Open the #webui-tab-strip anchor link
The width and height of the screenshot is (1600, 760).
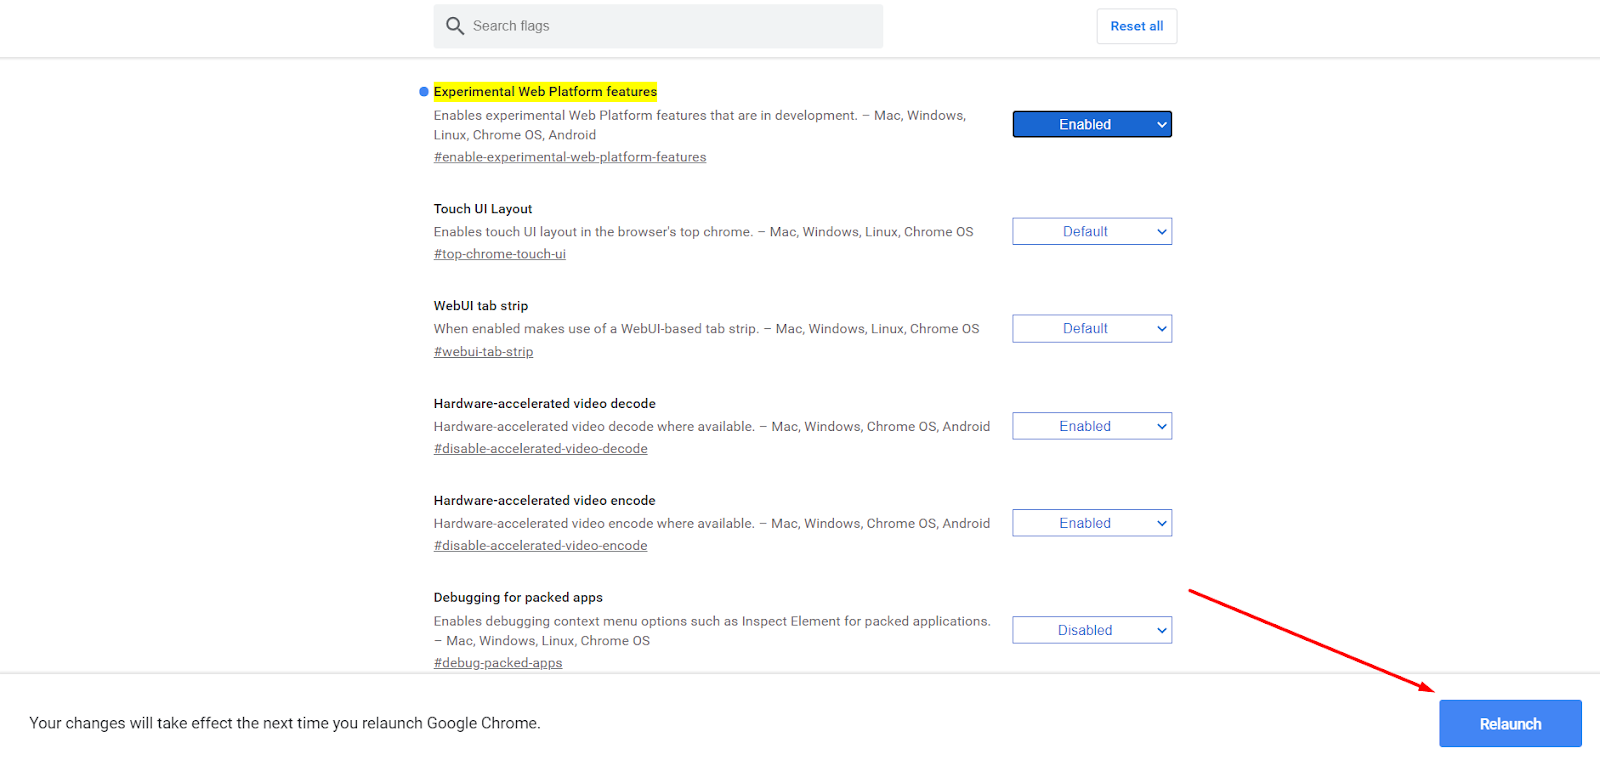pyautogui.click(x=483, y=352)
